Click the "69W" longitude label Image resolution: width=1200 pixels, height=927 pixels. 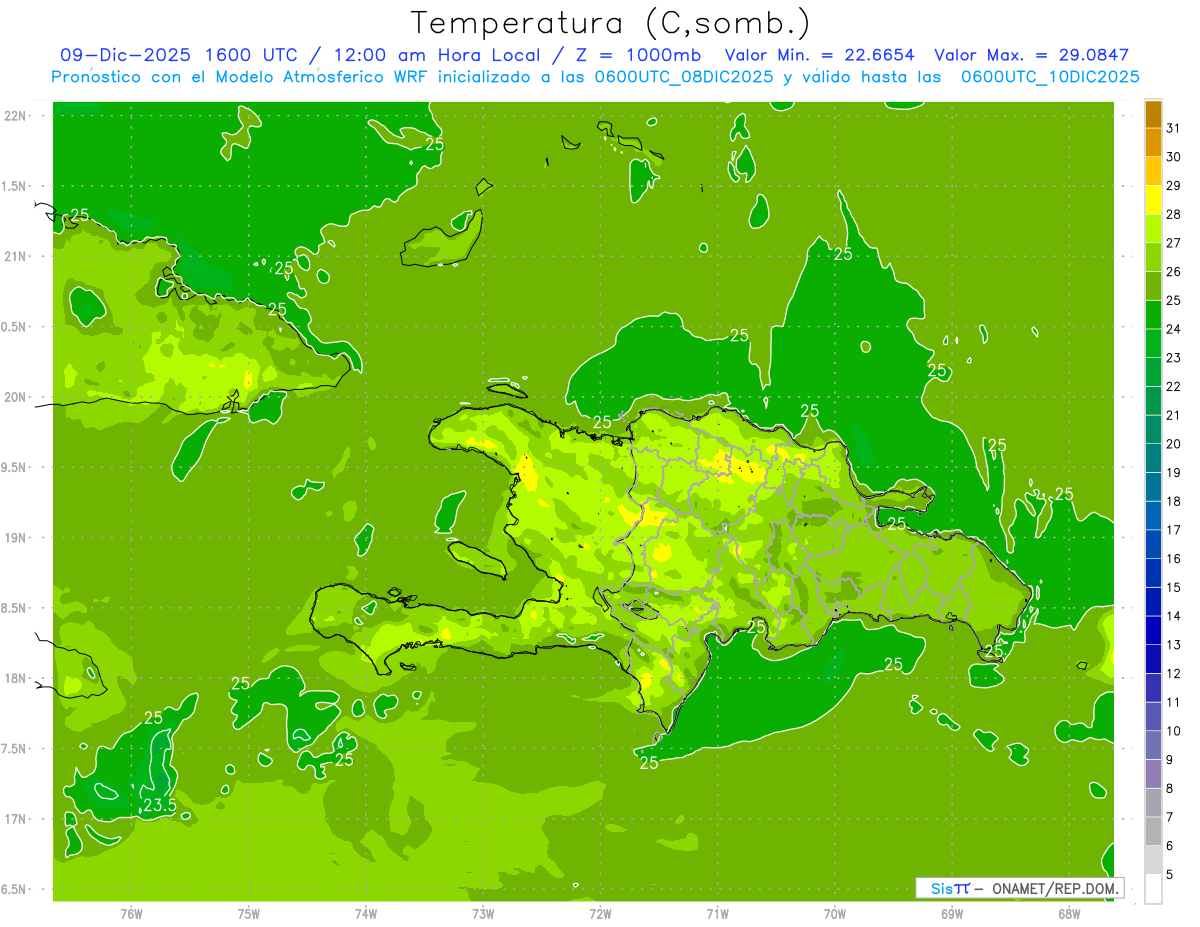click(x=952, y=914)
